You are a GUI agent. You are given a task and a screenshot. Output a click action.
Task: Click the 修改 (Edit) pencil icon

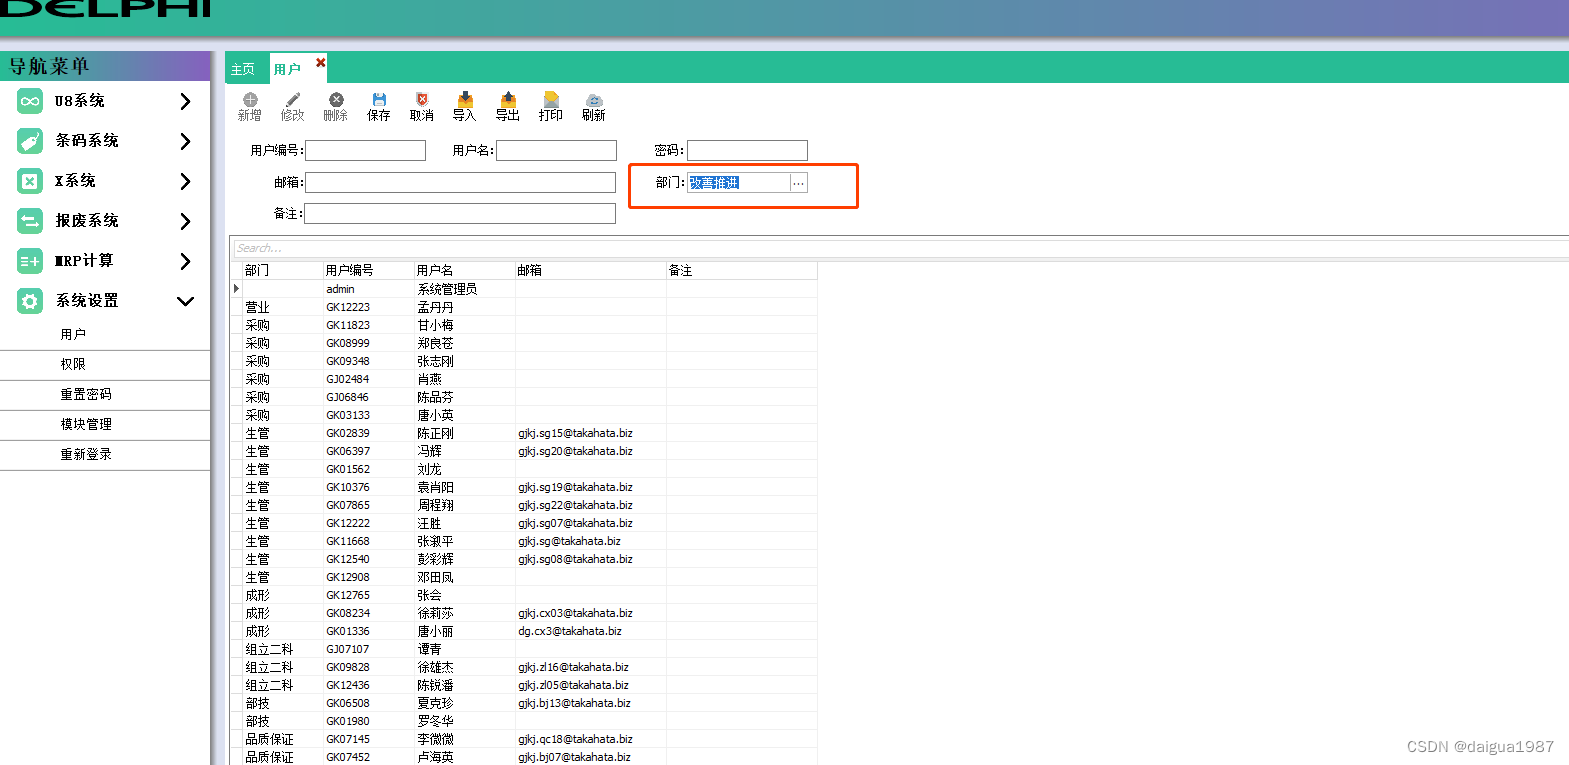click(293, 100)
